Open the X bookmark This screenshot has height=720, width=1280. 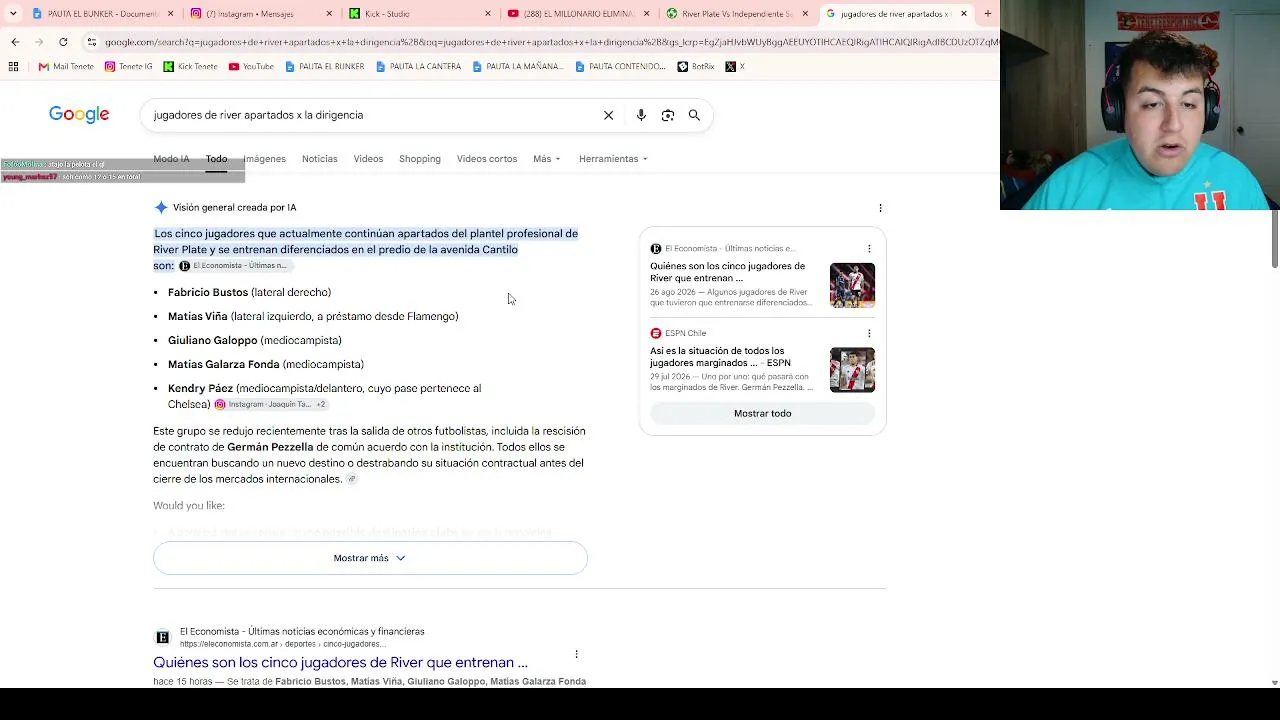pos(735,67)
